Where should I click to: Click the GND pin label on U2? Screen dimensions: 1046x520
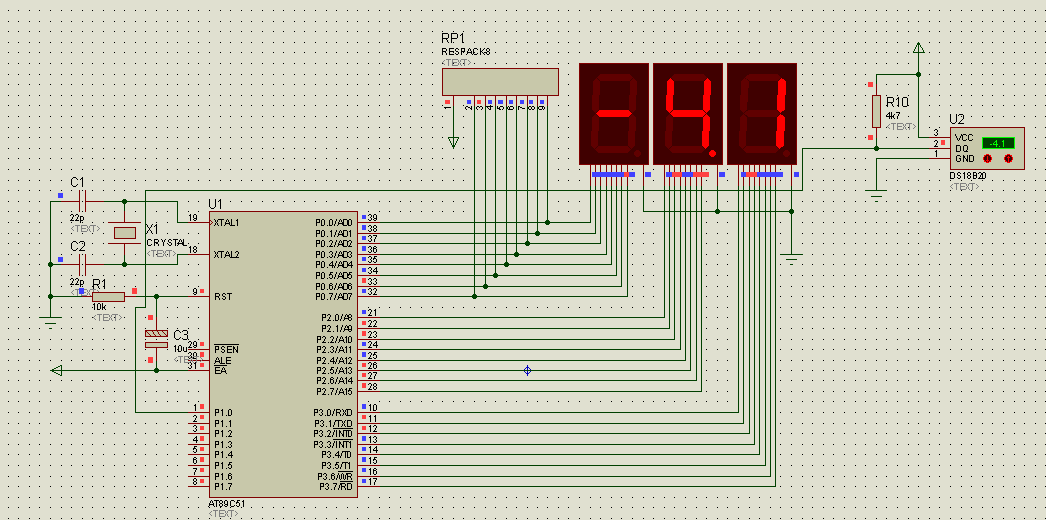point(965,159)
